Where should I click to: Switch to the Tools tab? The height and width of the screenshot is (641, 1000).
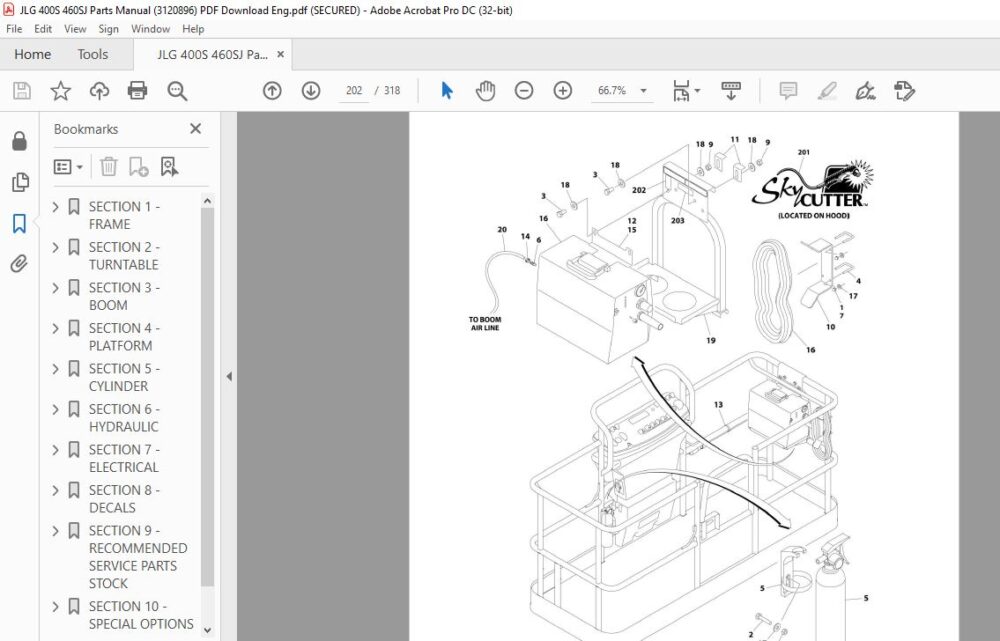click(92, 54)
